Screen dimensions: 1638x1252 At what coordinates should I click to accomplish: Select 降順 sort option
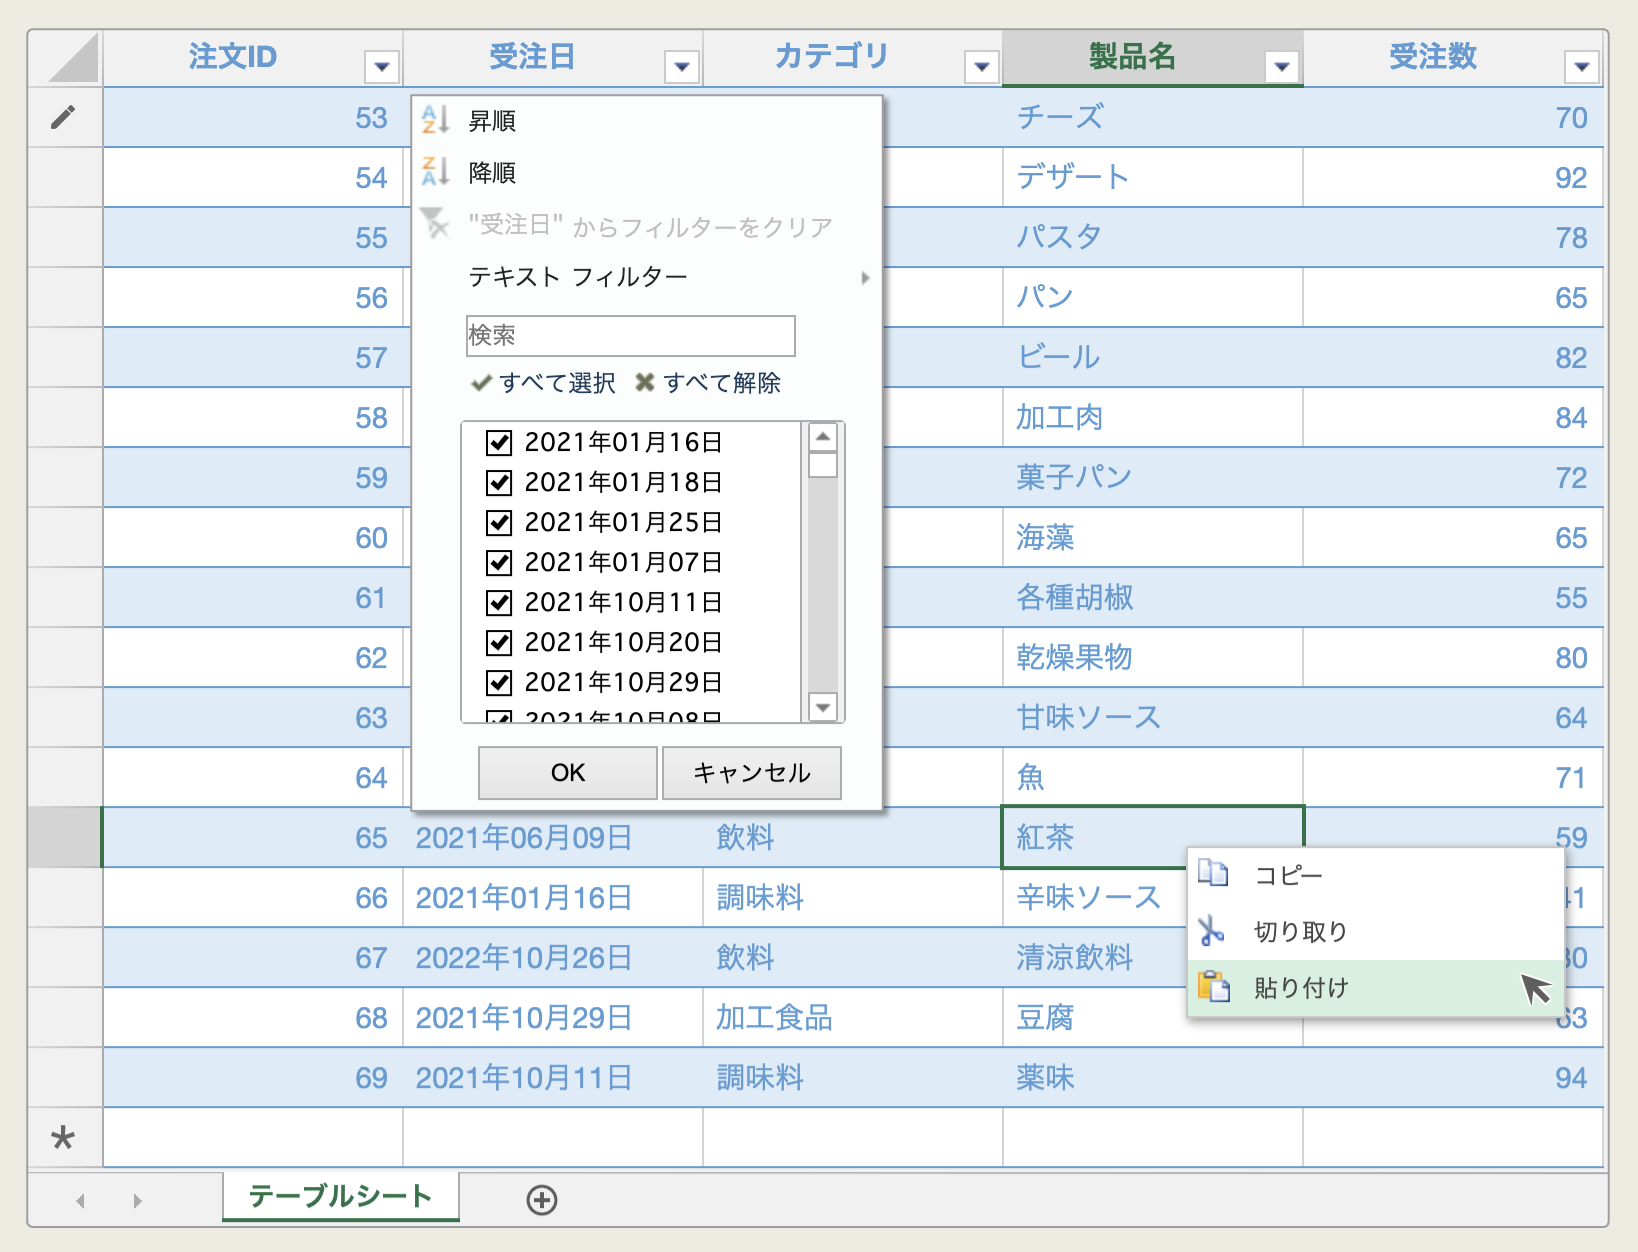click(x=647, y=173)
